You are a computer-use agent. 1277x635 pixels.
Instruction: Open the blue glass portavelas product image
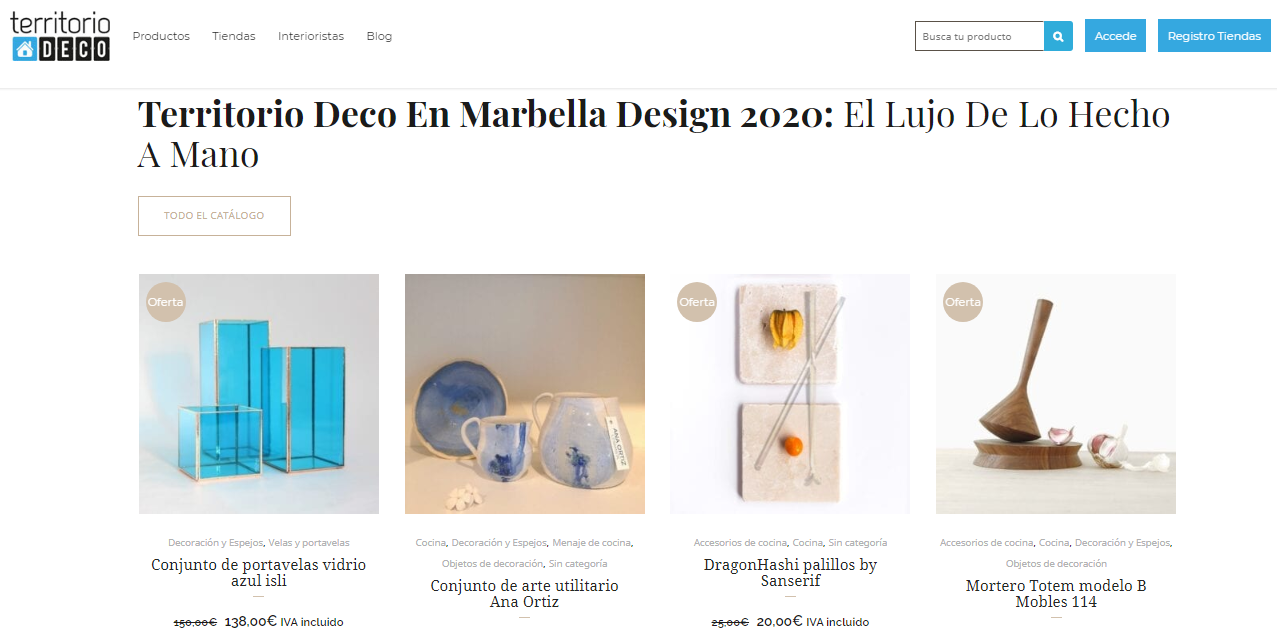[x=259, y=394]
